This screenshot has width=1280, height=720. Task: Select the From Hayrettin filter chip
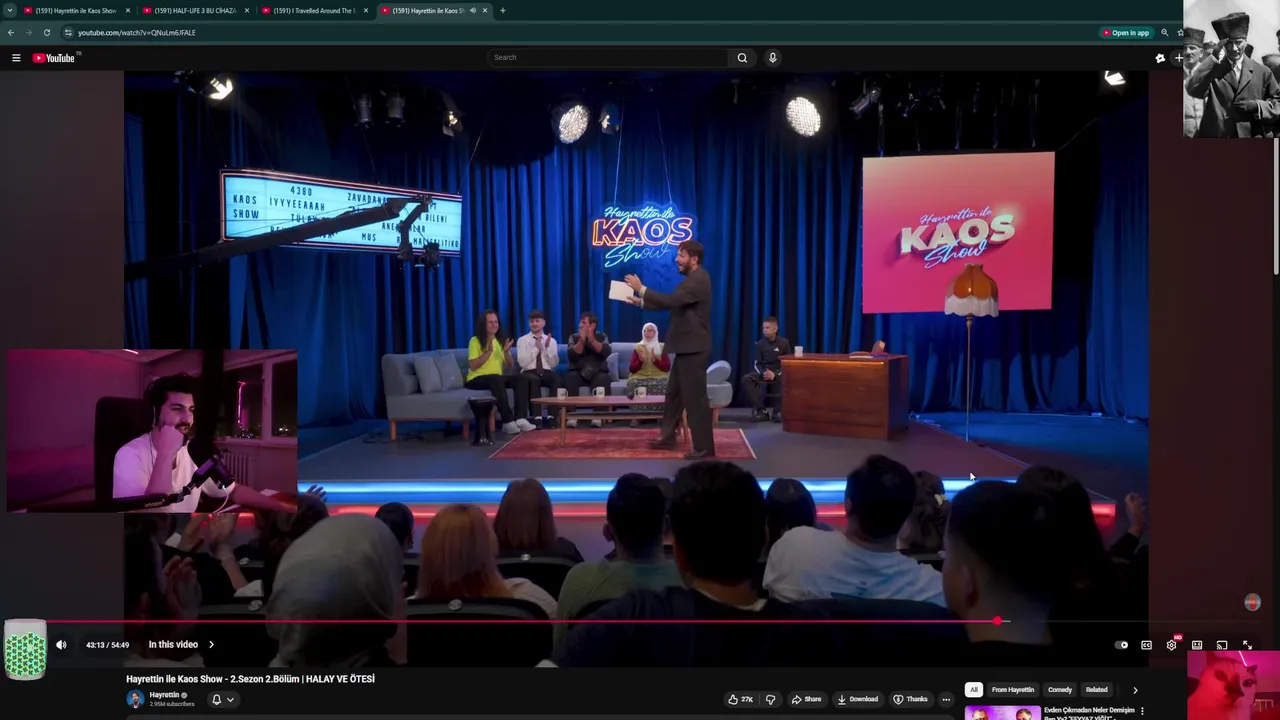pyautogui.click(x=1013, y=690)
